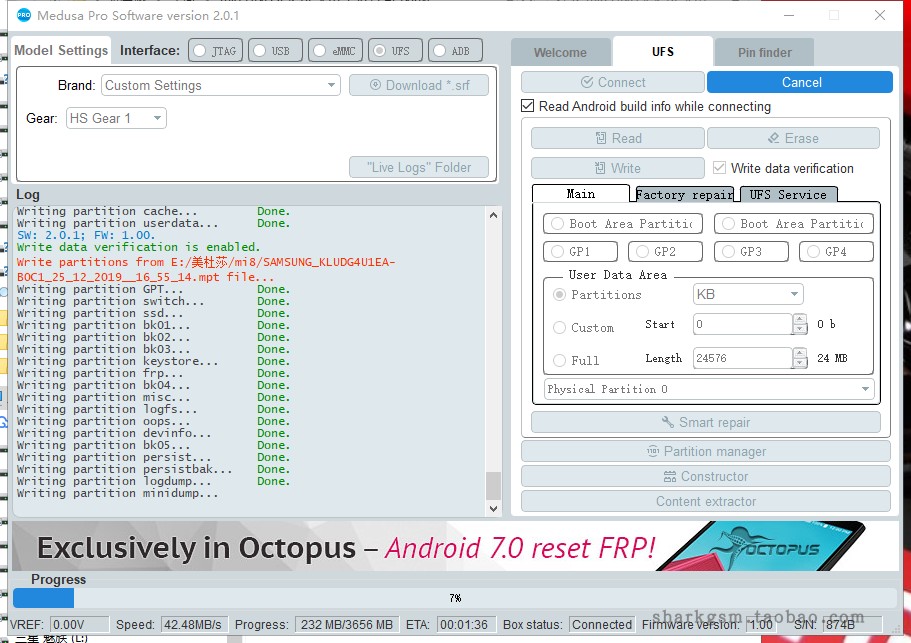Click the Read button chip icon
The image size is (911, 643).
[x=601, y=138]
